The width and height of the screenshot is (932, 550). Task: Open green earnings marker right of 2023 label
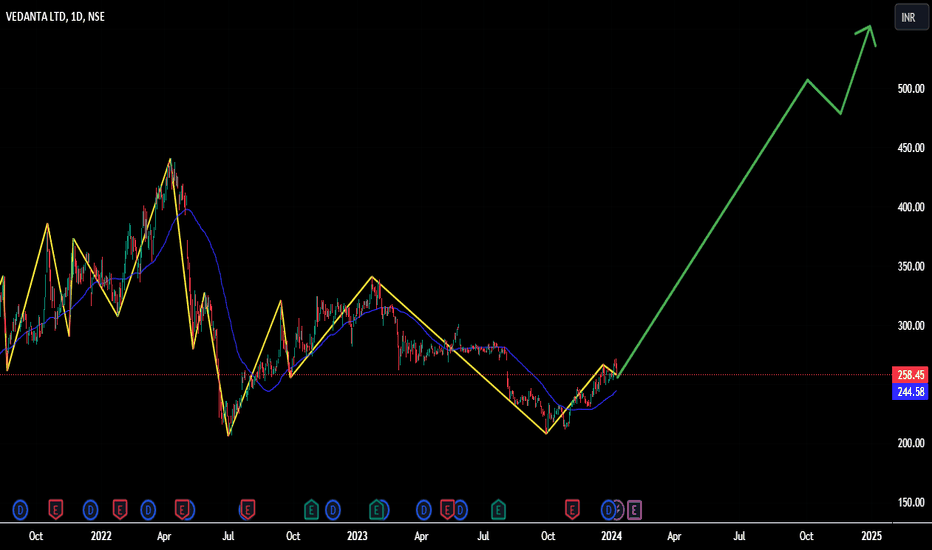point(376,510)
